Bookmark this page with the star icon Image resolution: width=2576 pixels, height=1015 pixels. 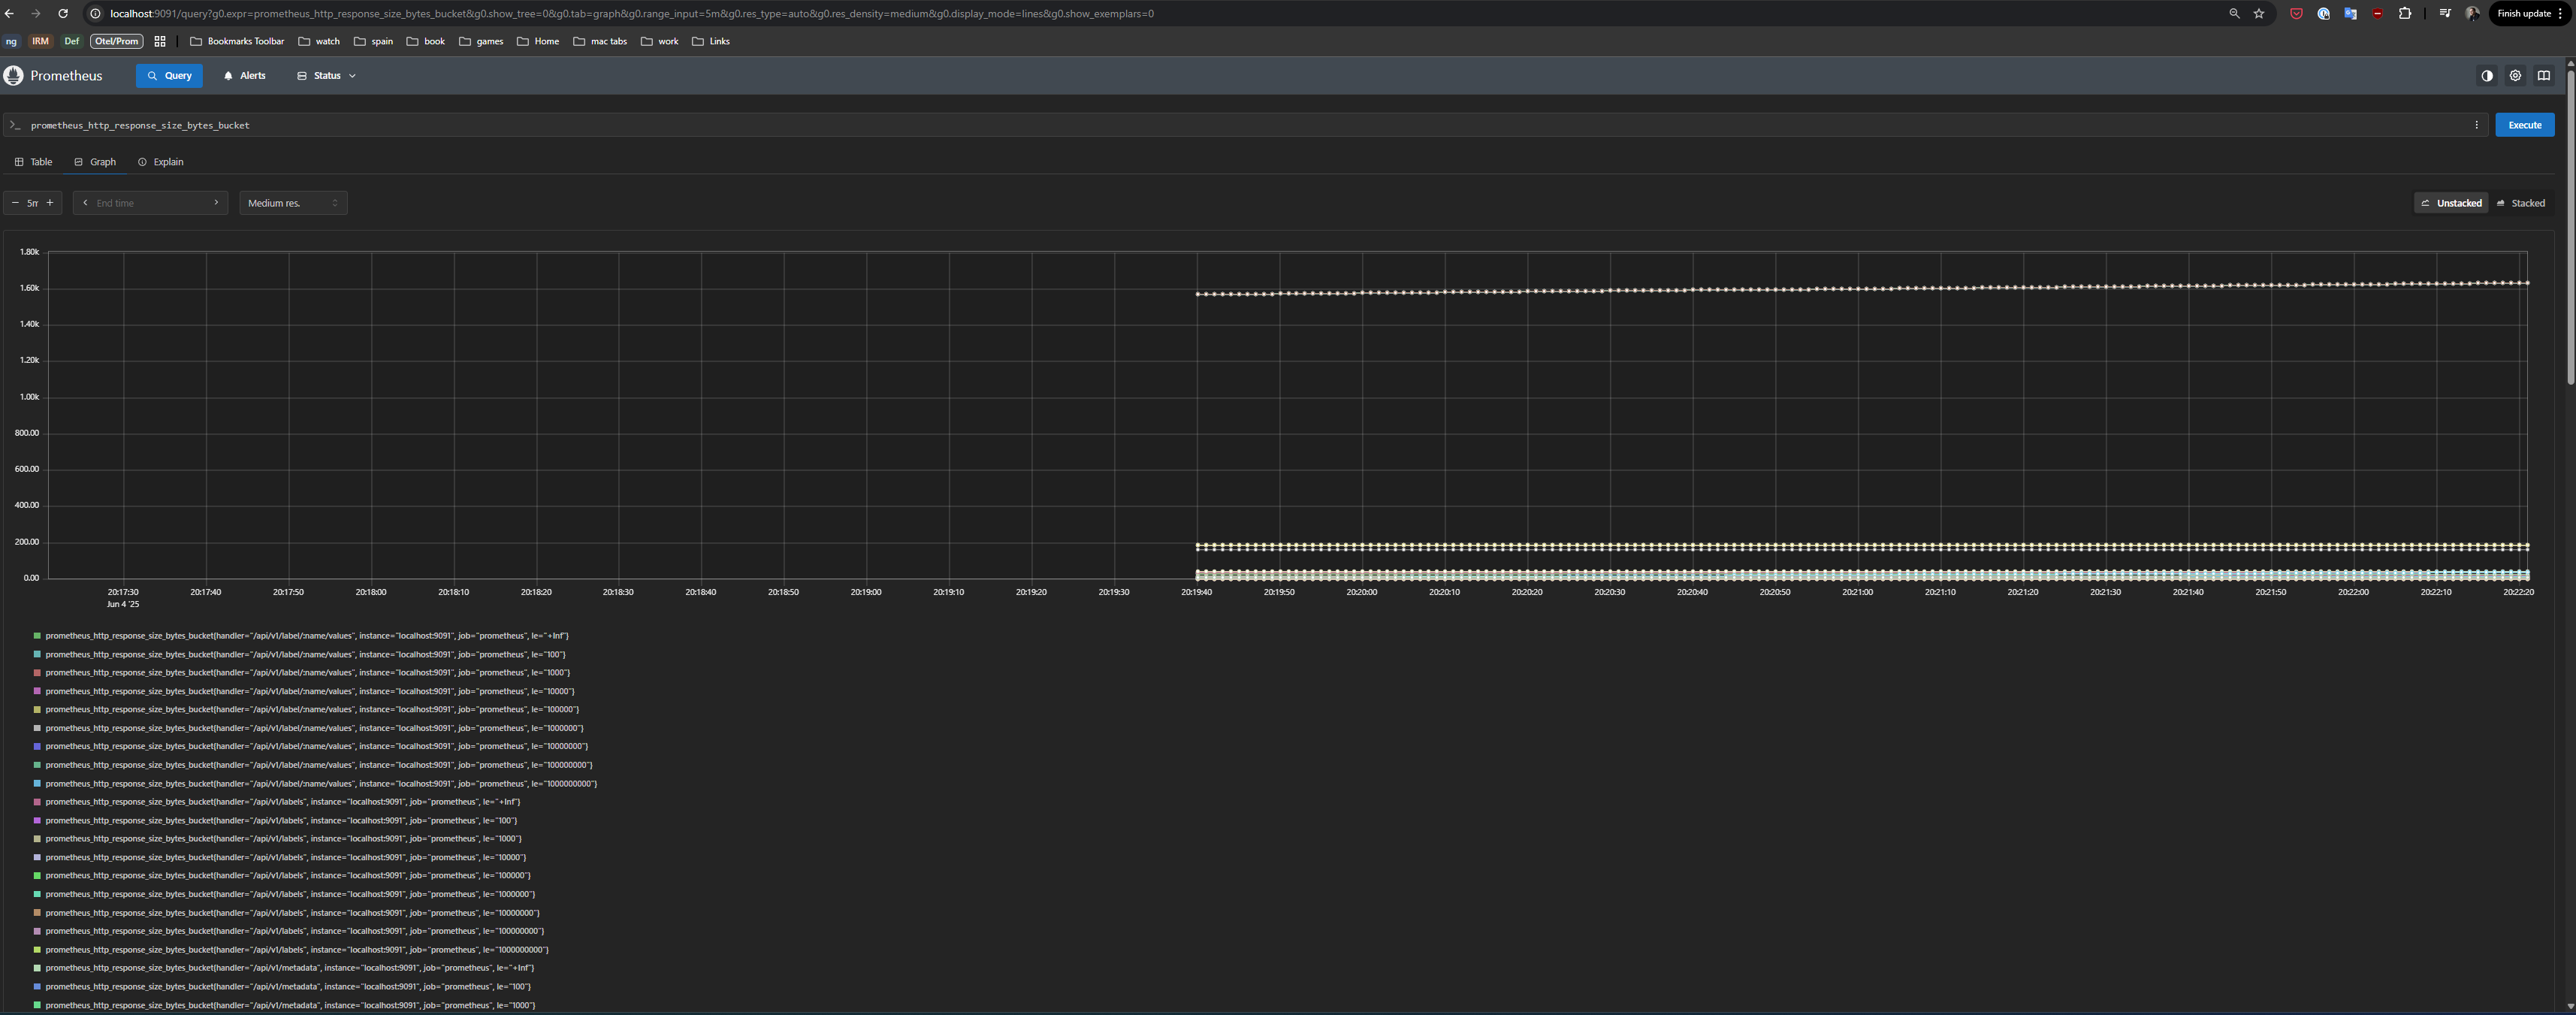pos(2259,14)
